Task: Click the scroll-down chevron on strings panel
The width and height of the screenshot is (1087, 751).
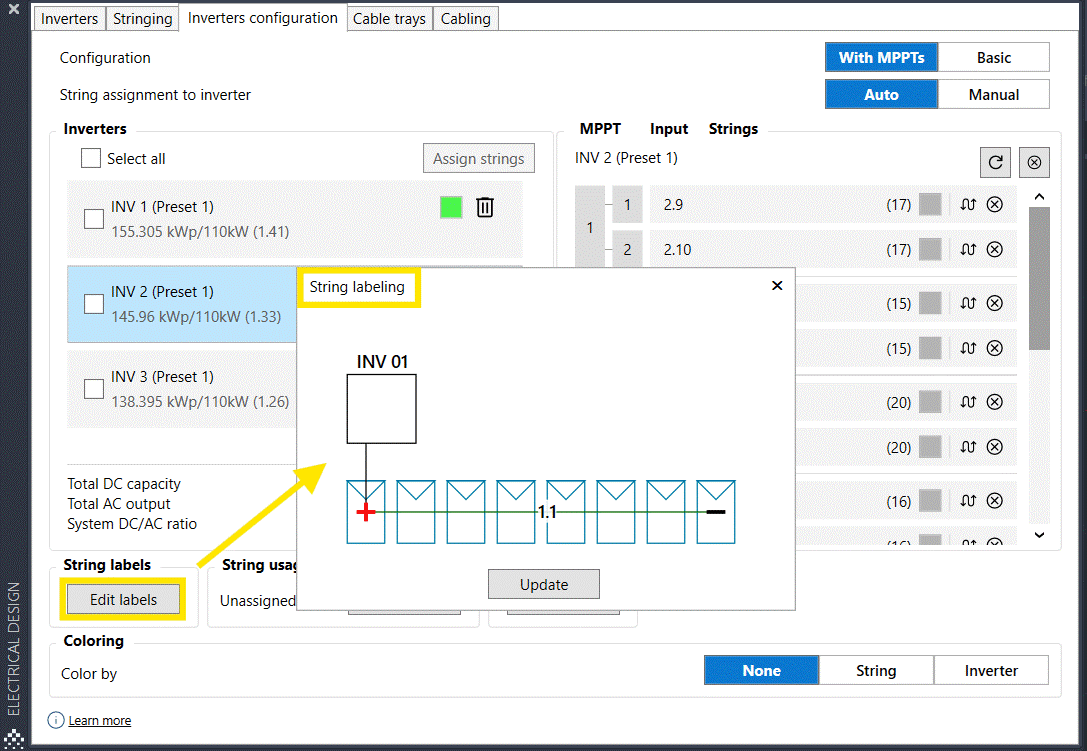Action: pos(1039,535)
